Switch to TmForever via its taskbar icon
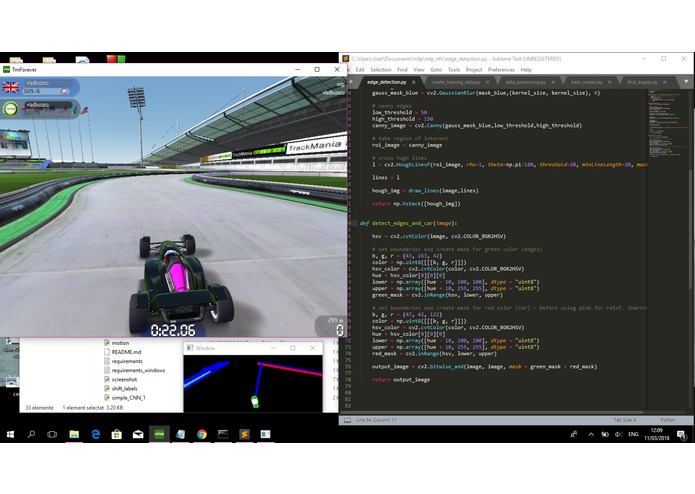This screenshot has width=695, height=494. pyautogui.click(x=159, y=434)
